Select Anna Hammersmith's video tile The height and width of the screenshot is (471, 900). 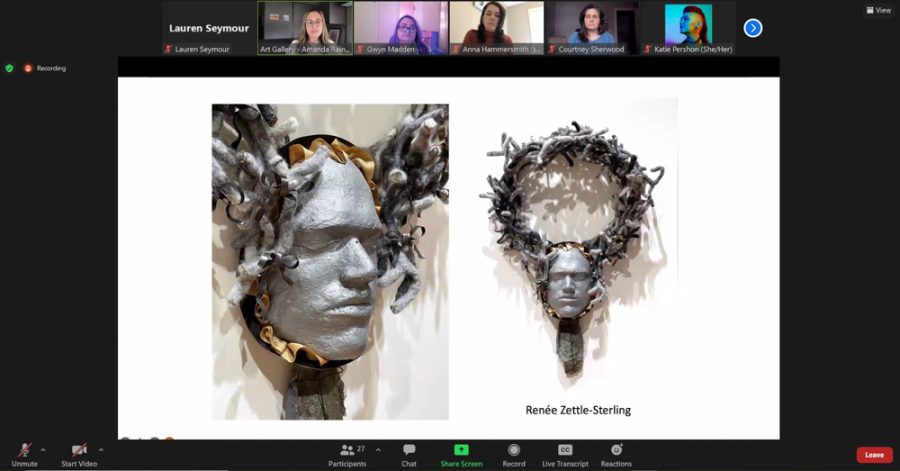point(496,28)
